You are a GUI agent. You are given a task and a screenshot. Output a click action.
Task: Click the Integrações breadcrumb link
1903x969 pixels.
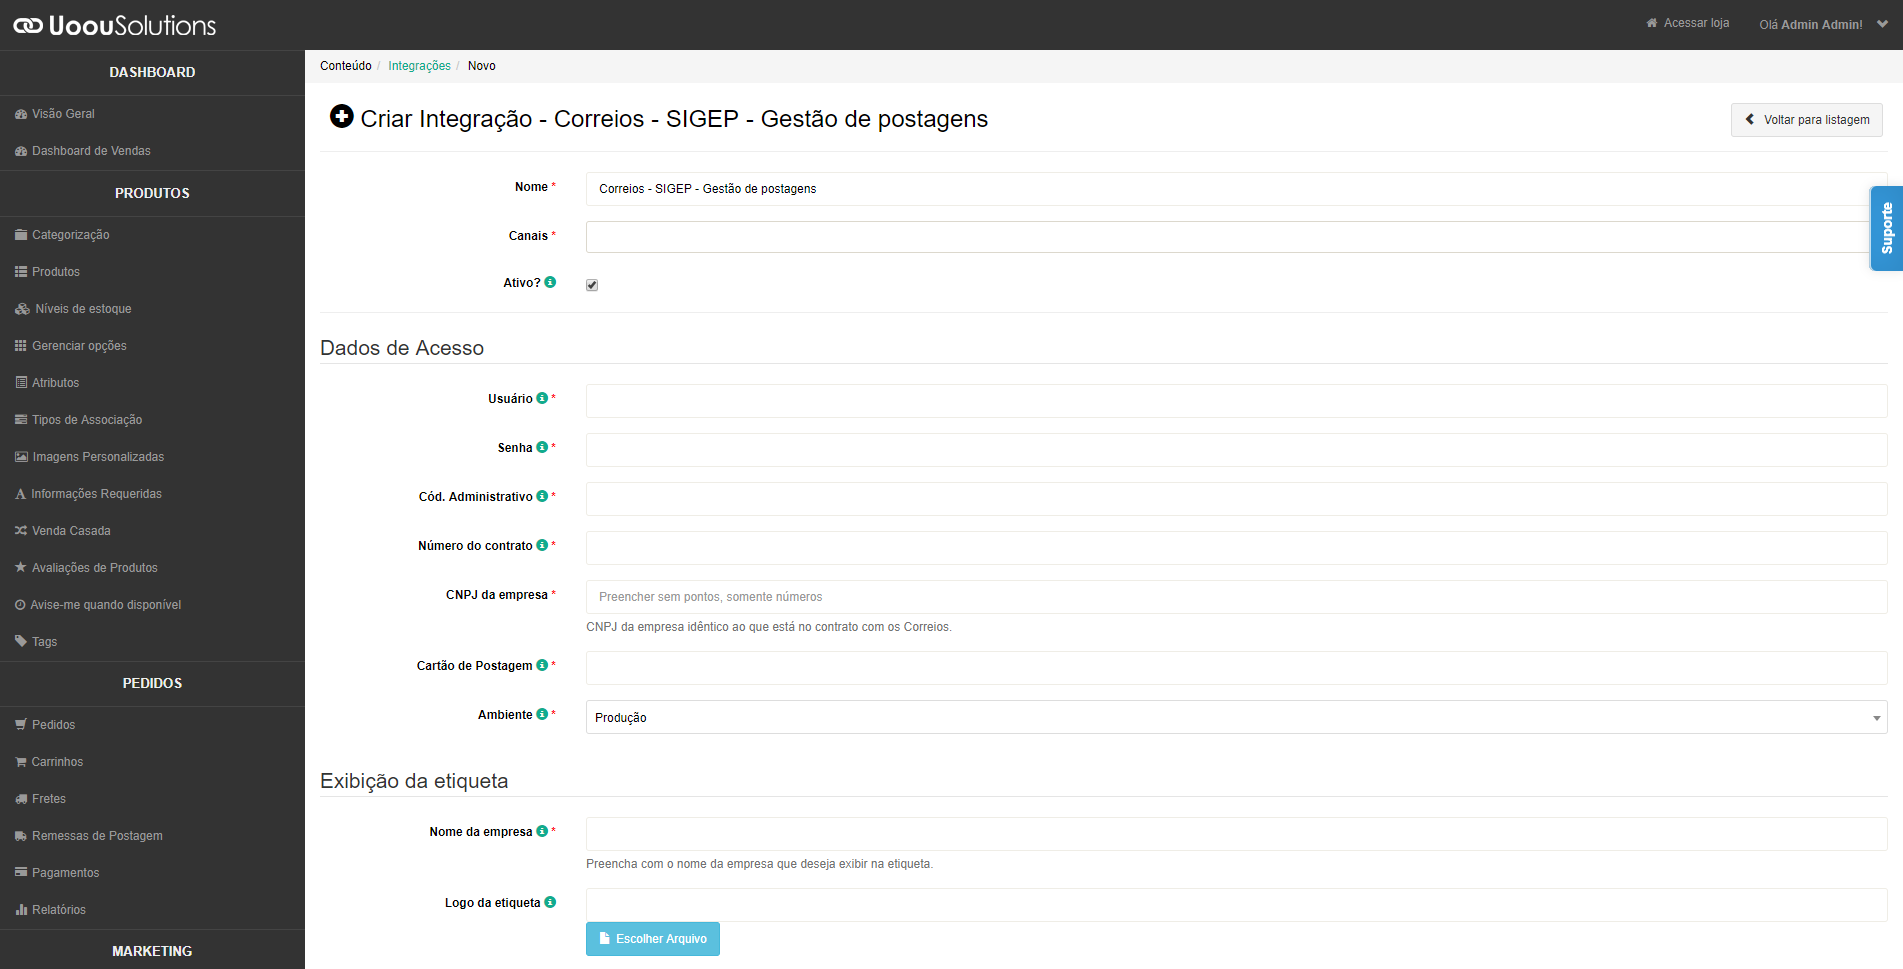(x=419, y=66)
